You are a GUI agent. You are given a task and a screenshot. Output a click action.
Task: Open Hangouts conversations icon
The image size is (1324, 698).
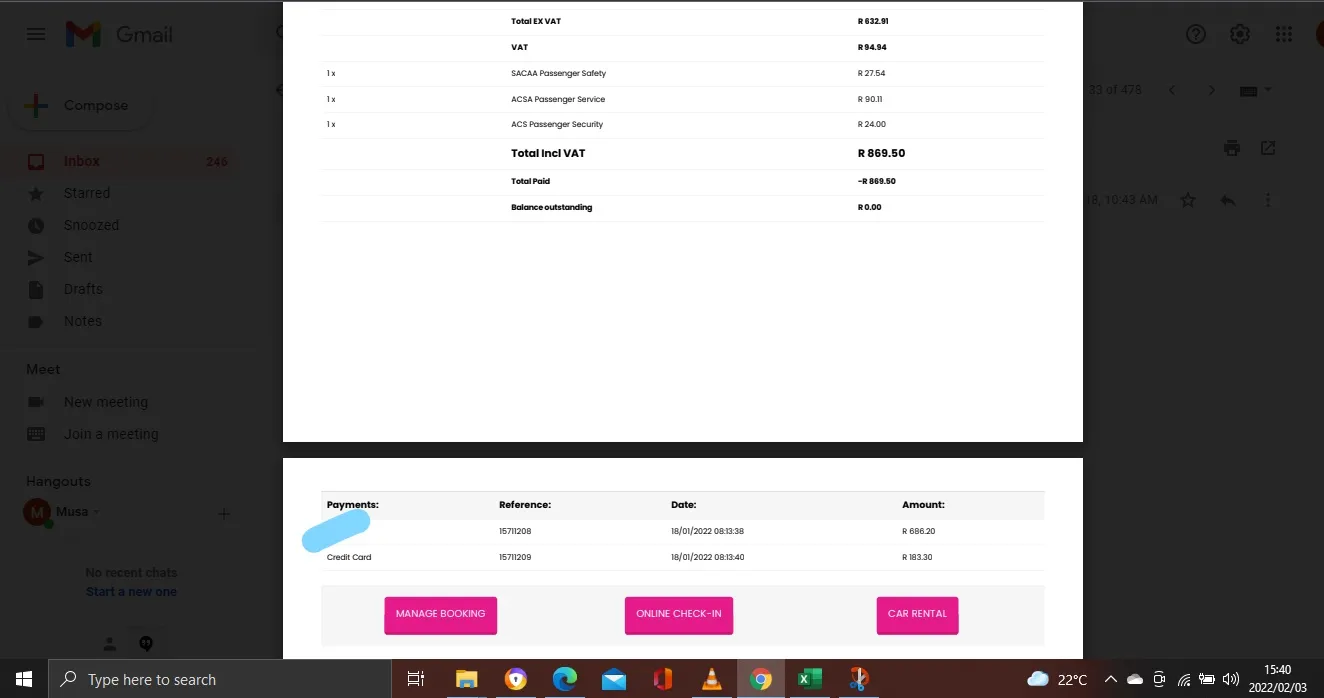click(146, 644)
